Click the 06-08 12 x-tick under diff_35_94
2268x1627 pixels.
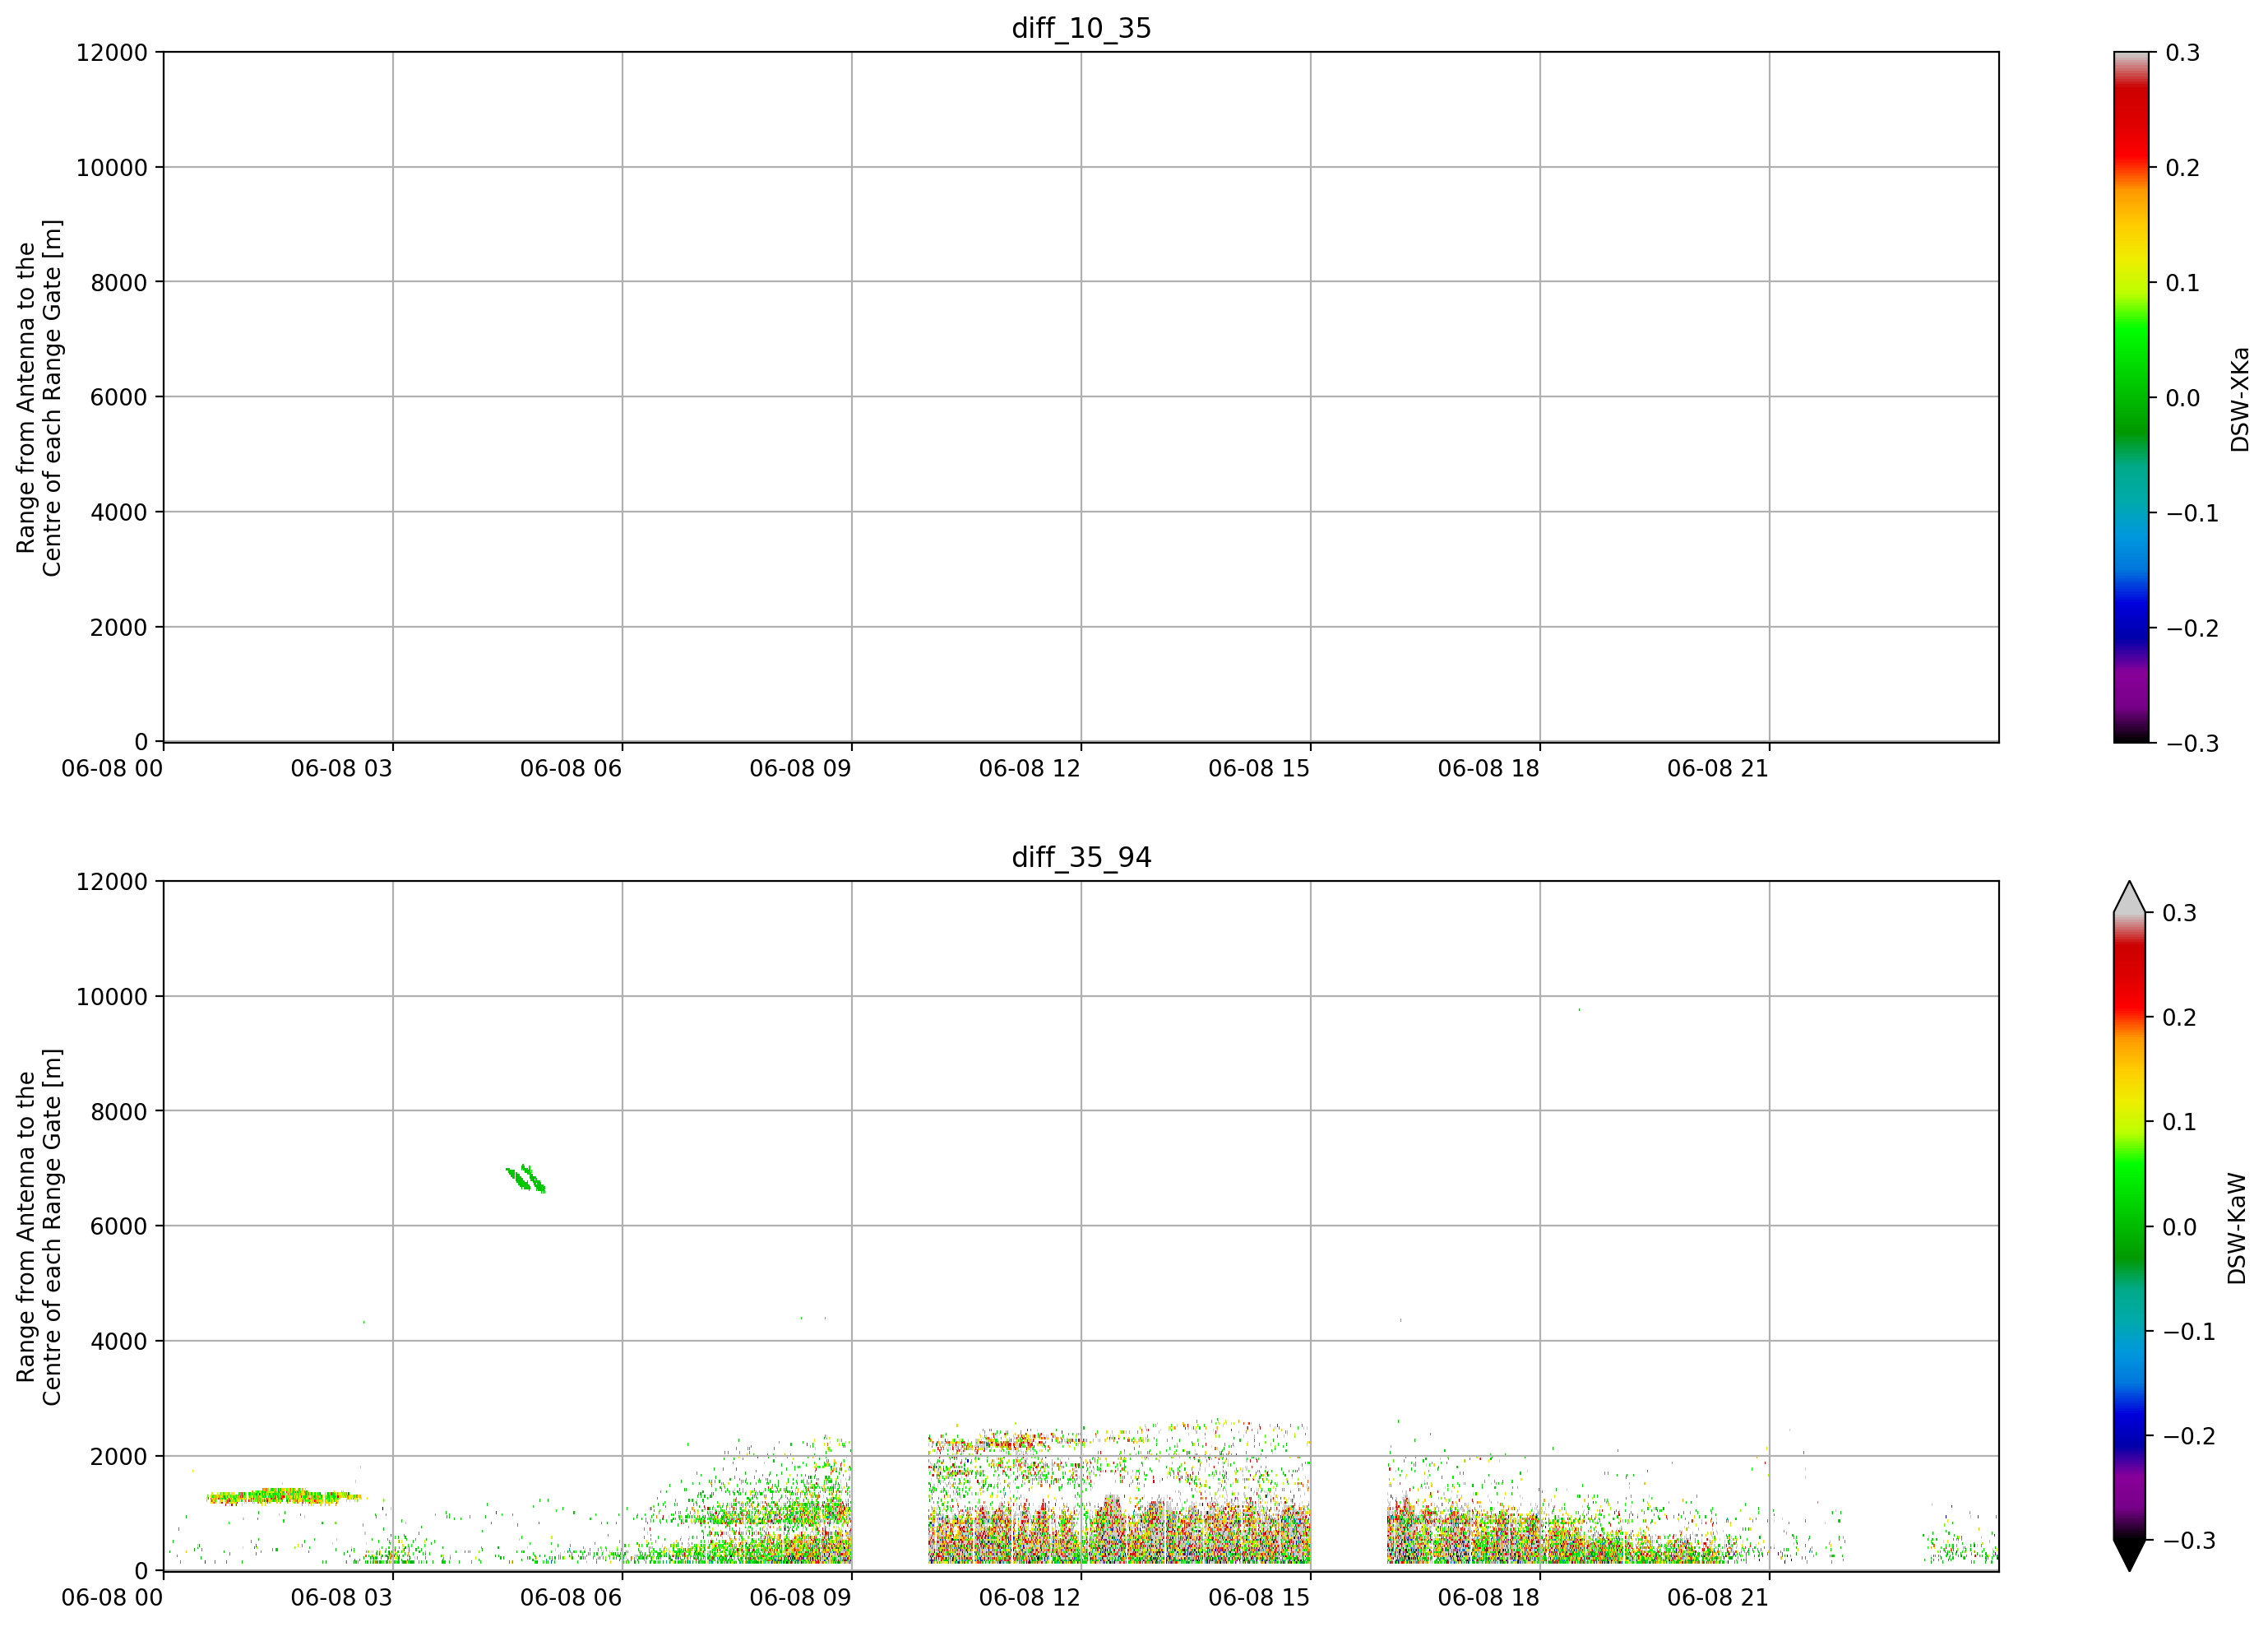[x=1030, y=1597]
